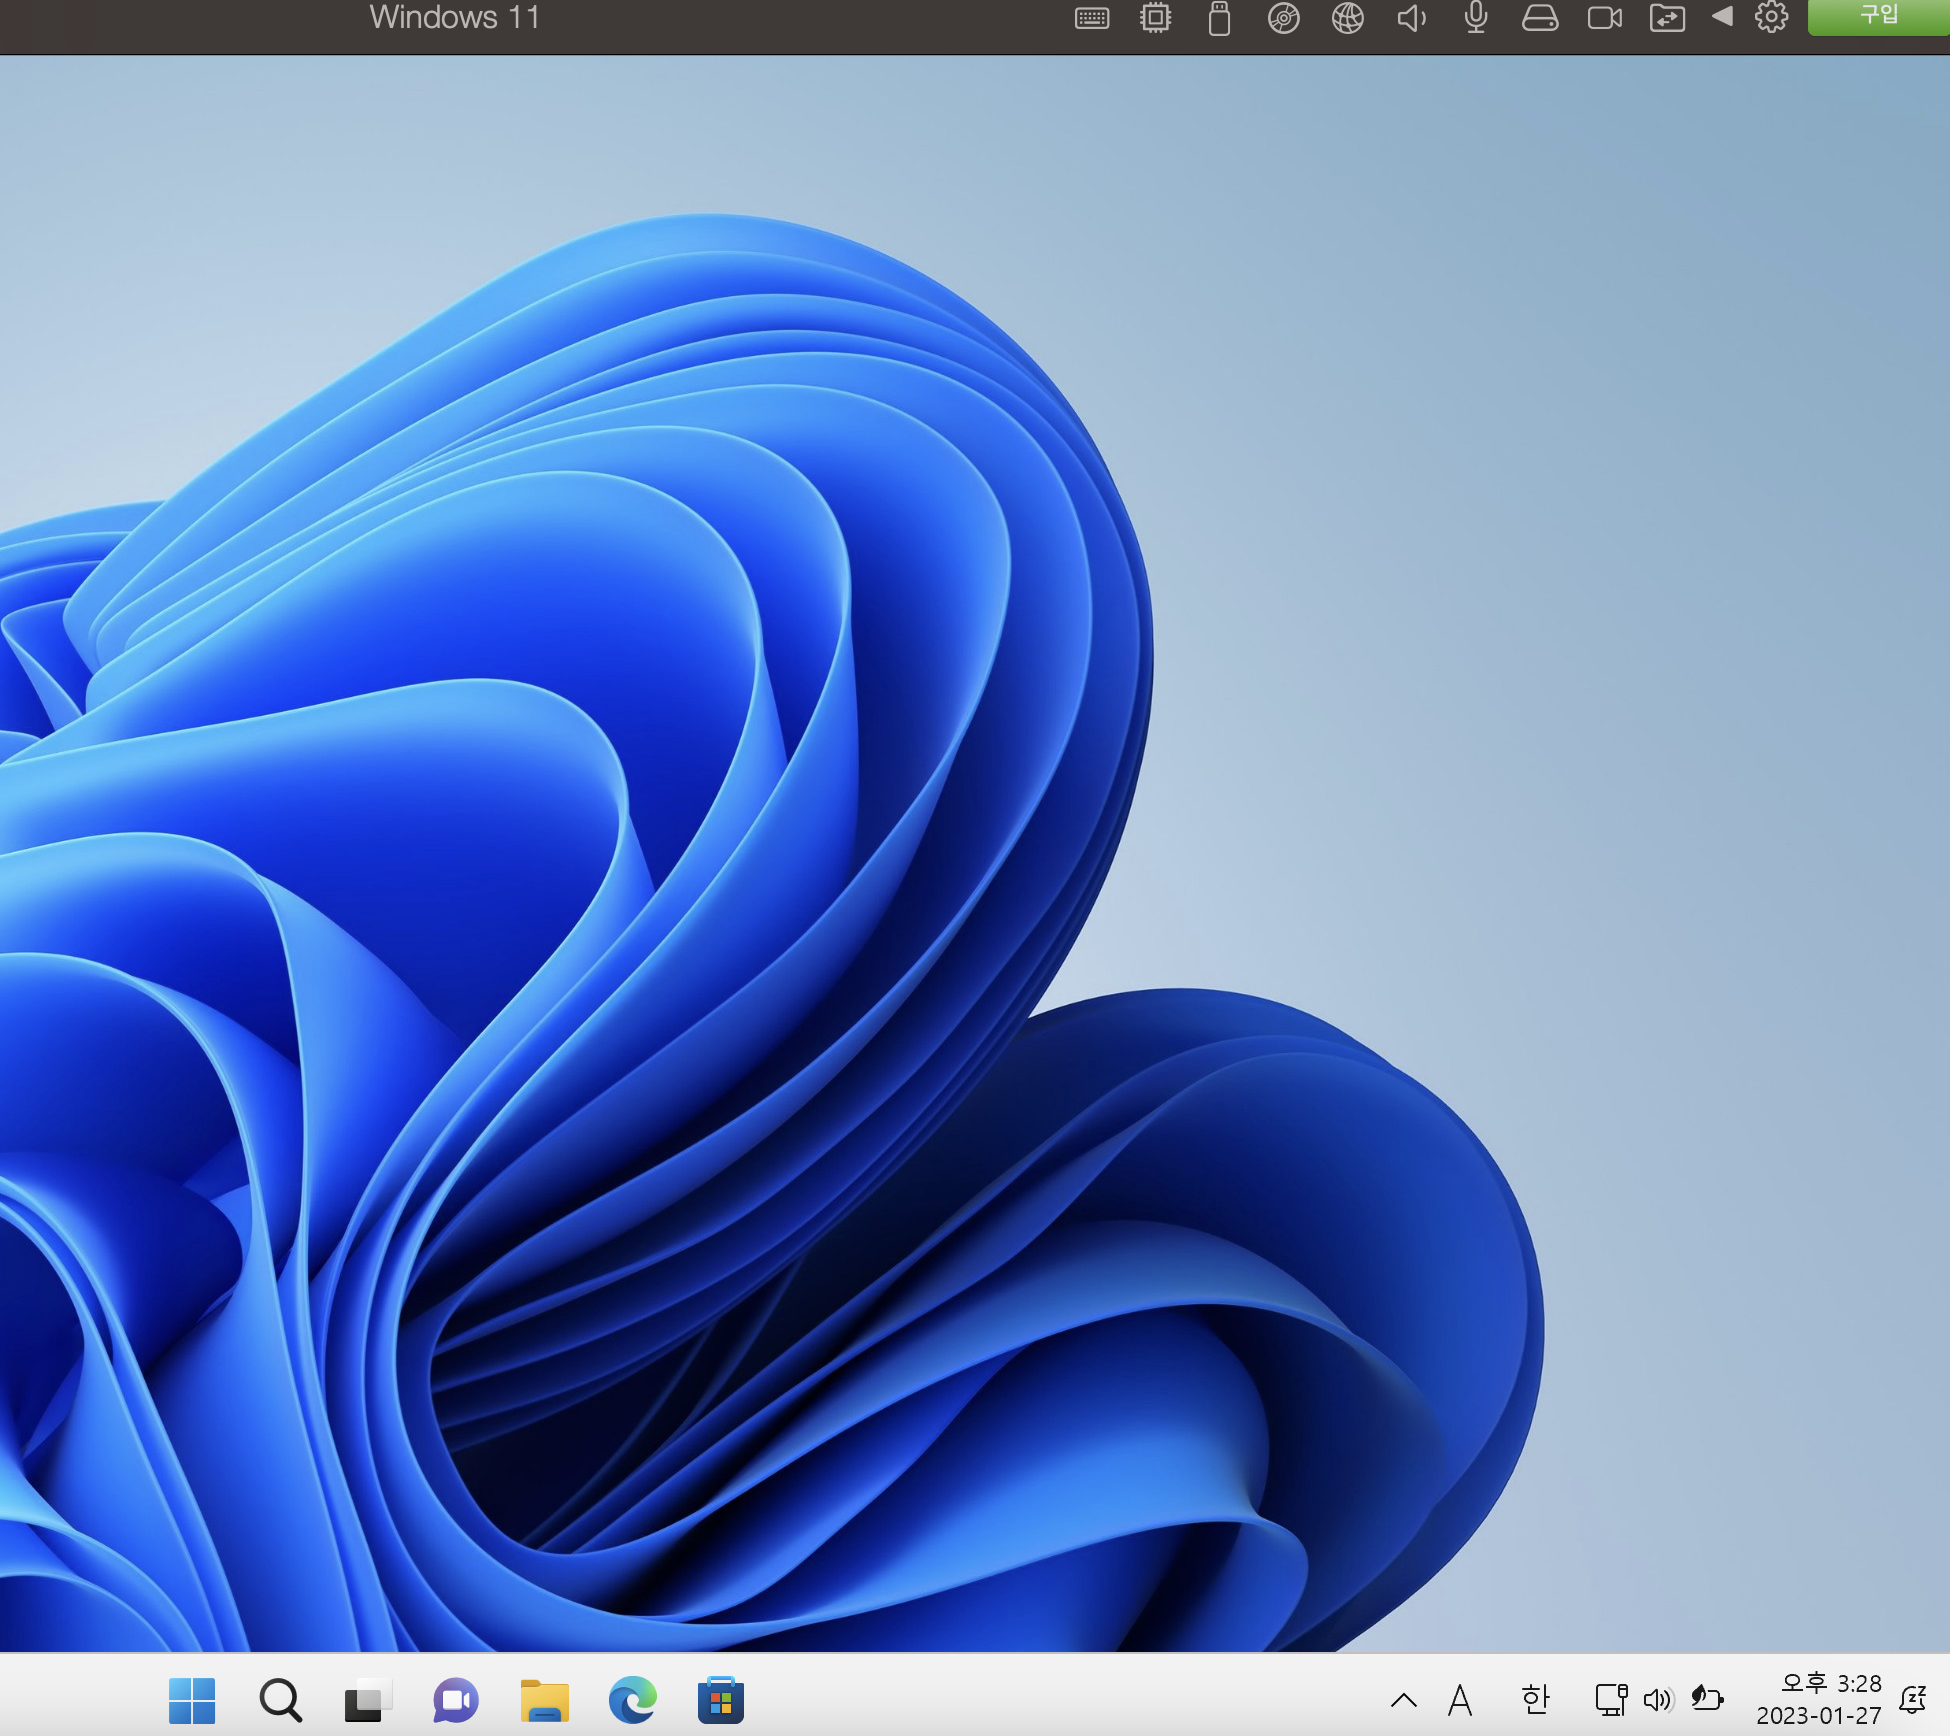Click the VM toolbar speaker icon
The height and width of the screenshot is (1736, 1950).
point(1411,18)
